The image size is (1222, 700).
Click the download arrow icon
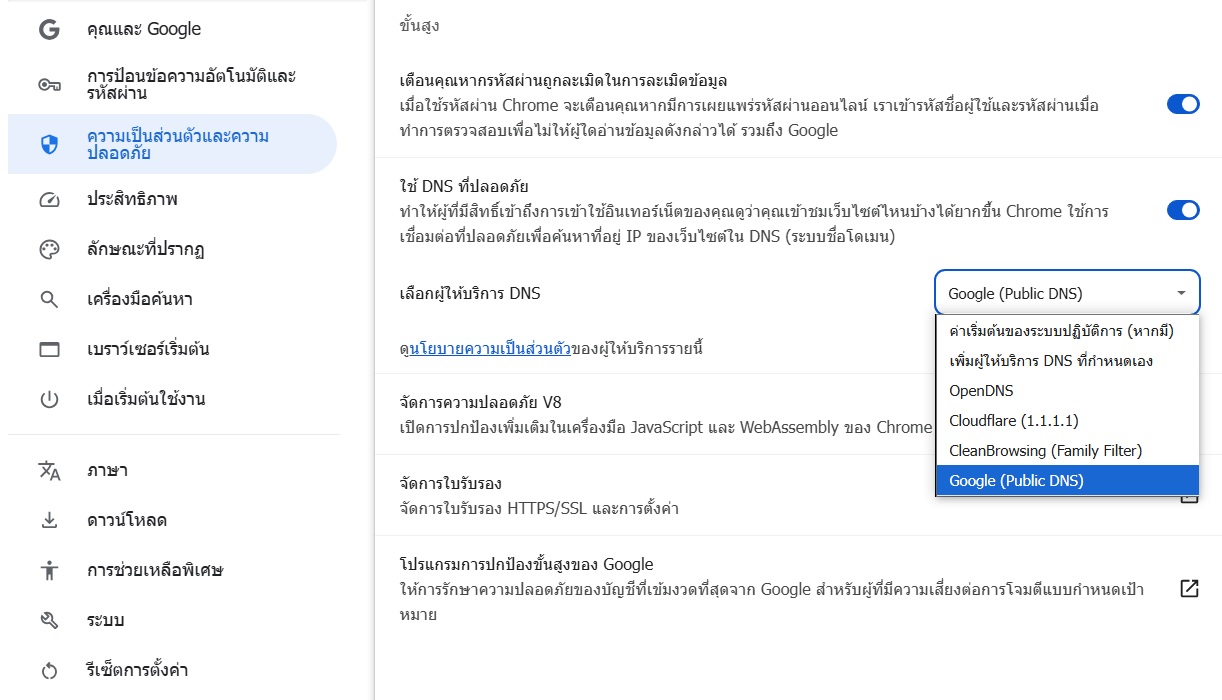click(x=49, y=521)
